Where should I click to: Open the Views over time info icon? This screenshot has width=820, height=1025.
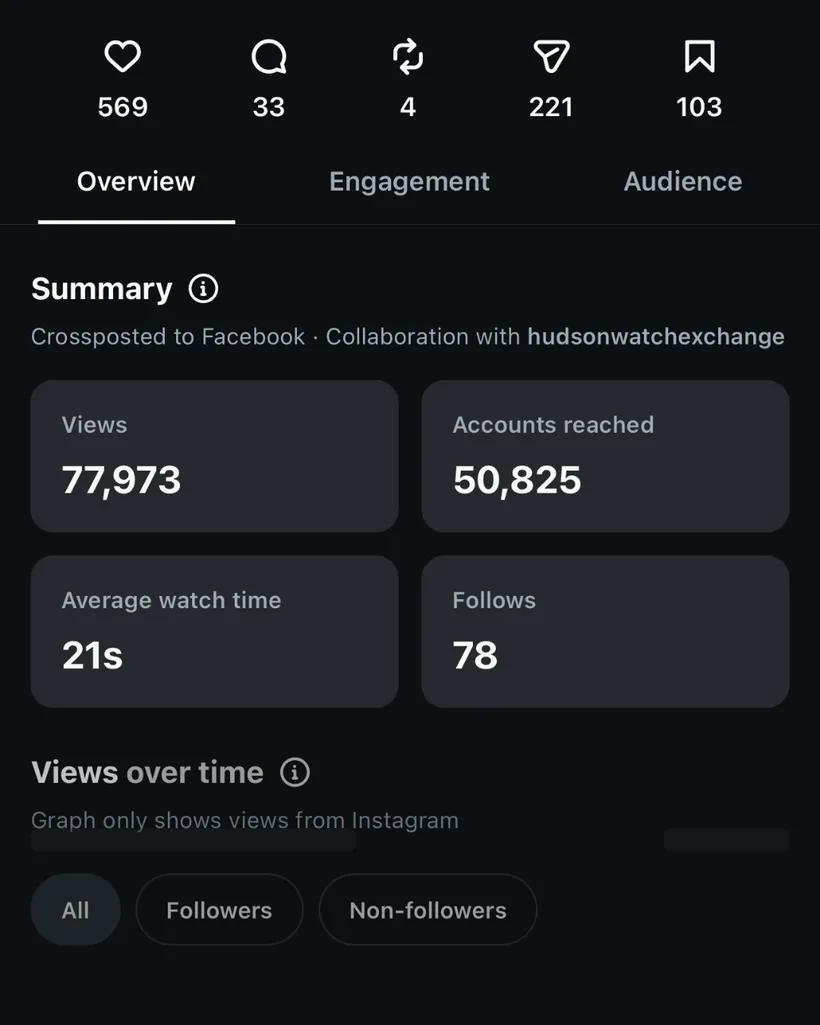(295, 772)
